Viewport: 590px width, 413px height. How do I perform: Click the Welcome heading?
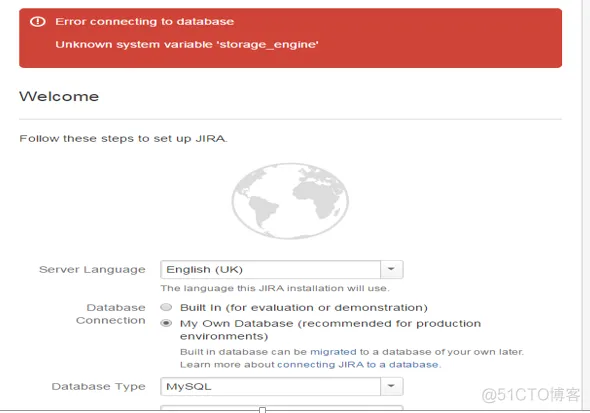click(x=59, y=96)
